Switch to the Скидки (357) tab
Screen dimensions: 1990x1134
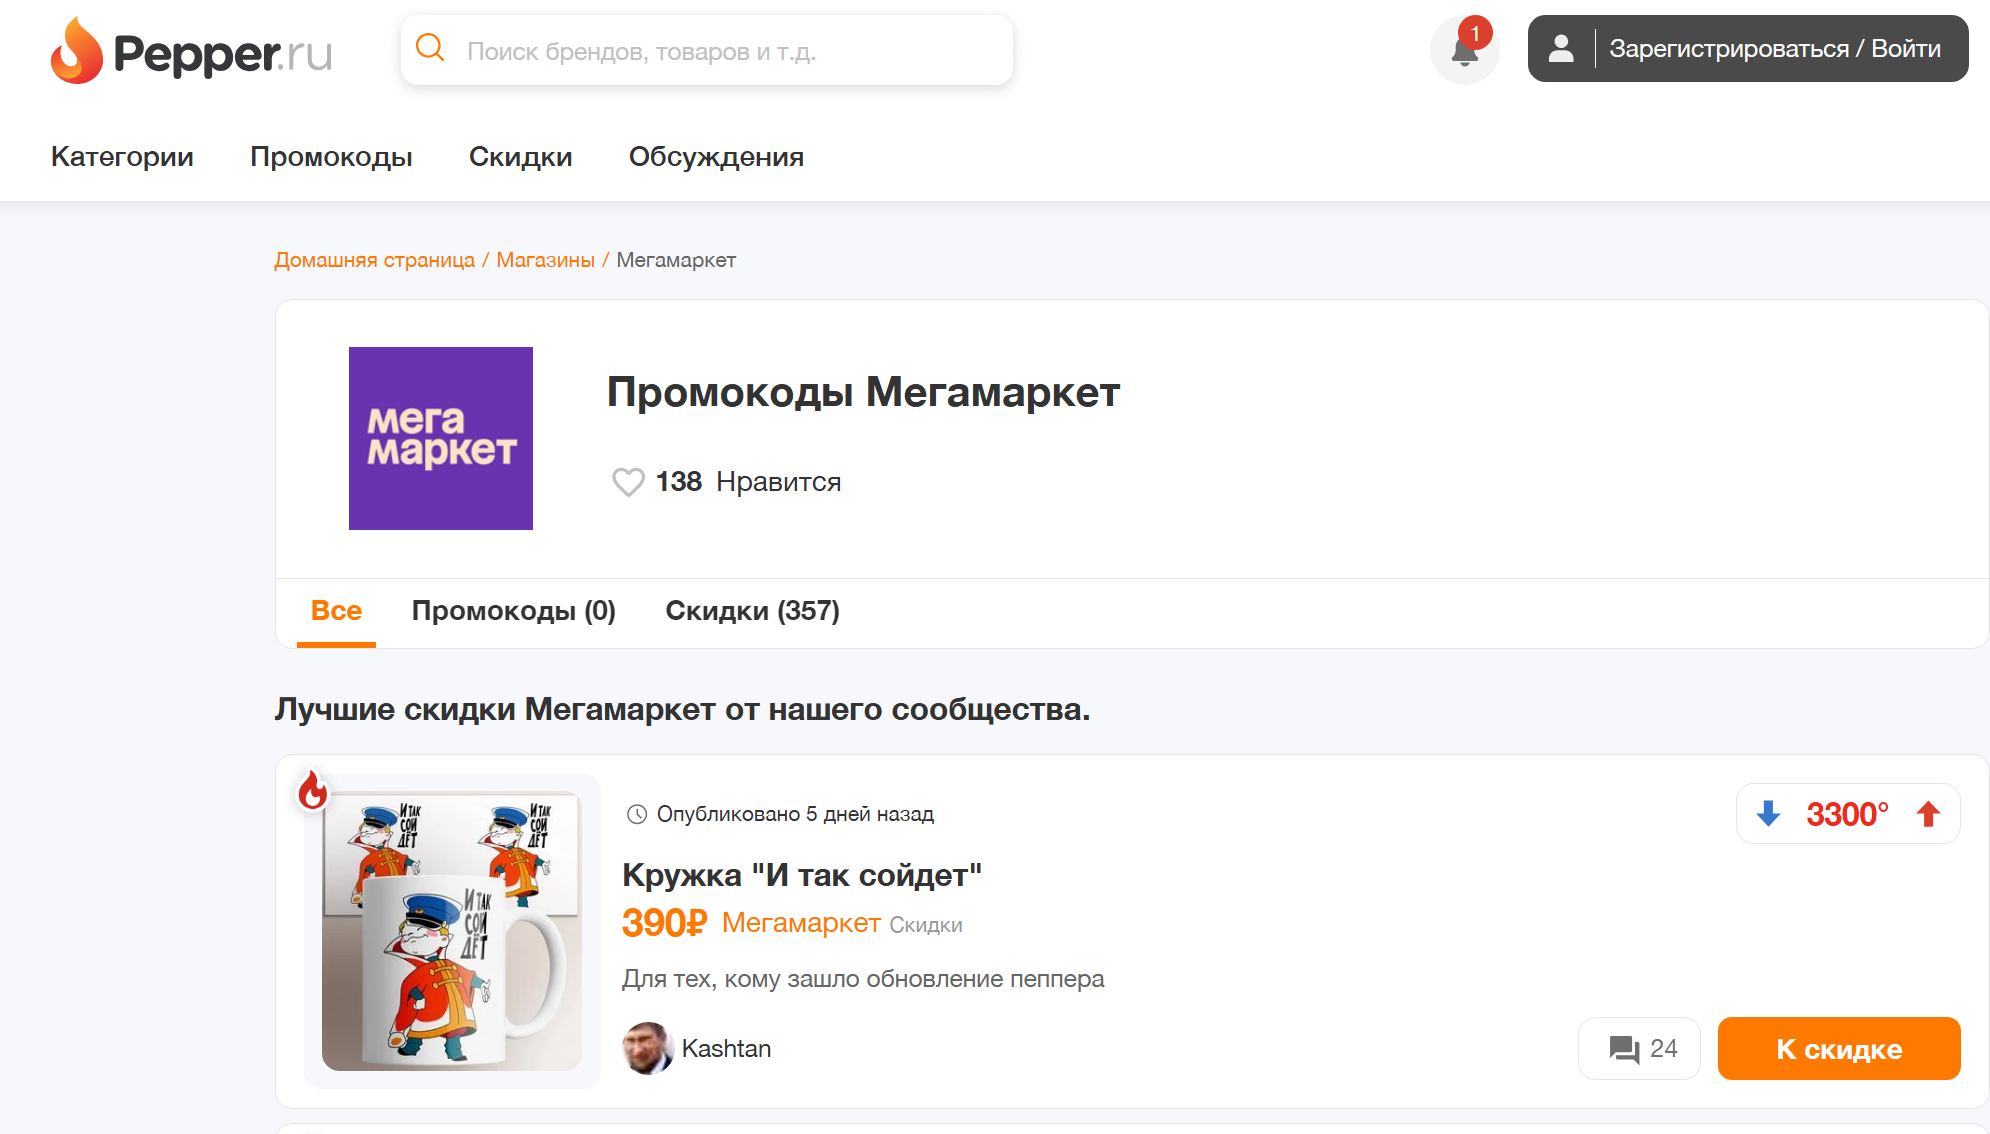coord(753,611)
